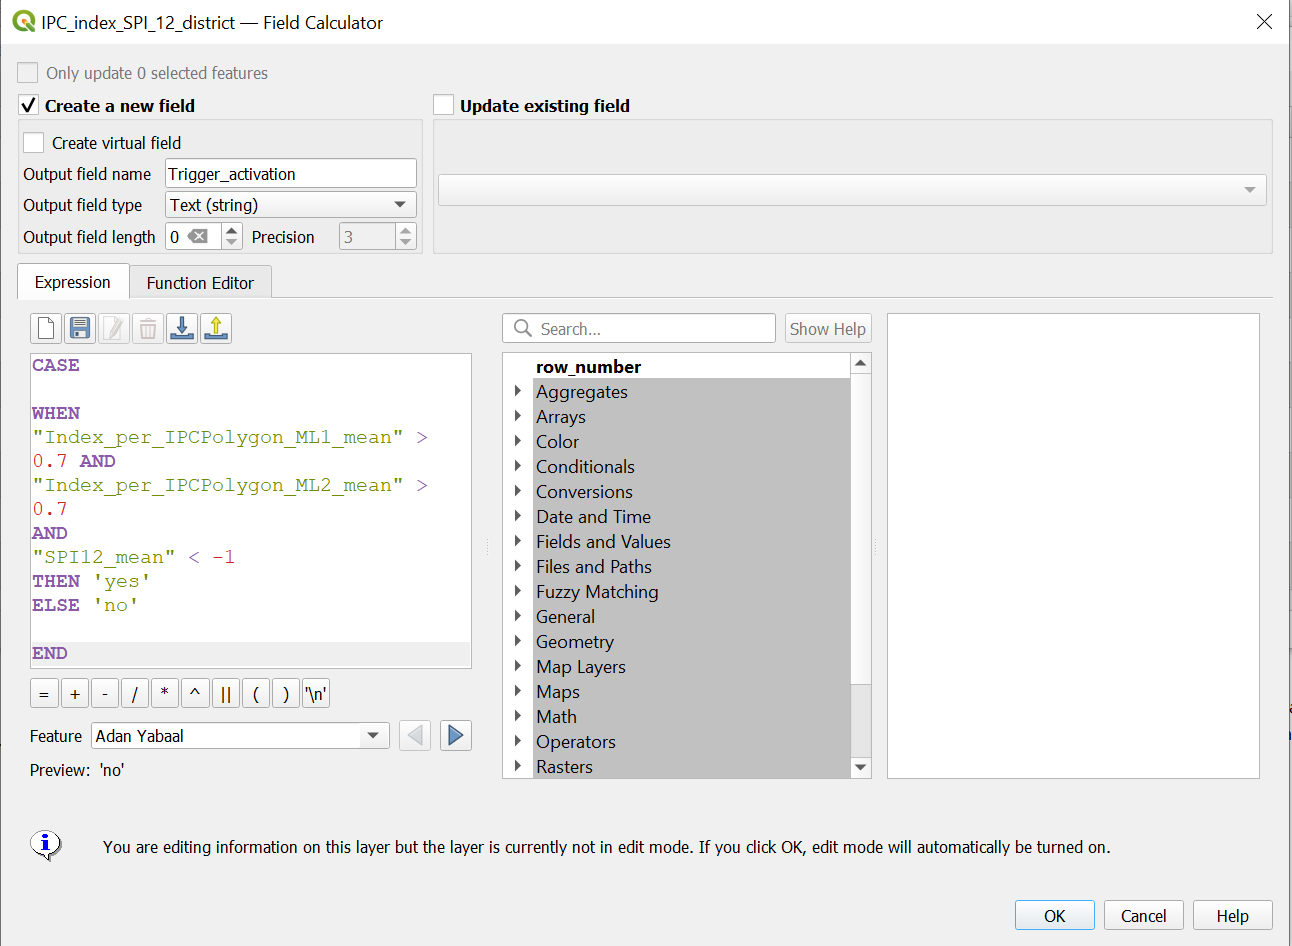The width and height of the screenshot is (1292, 946).
Task: Click the function search field
Action: [650, 329]
